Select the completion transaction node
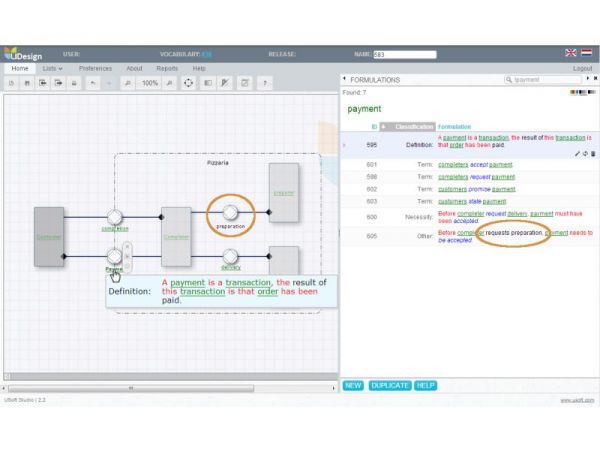Screen dimensions: 600x452 pyautogui.click(x=114, y=217)
